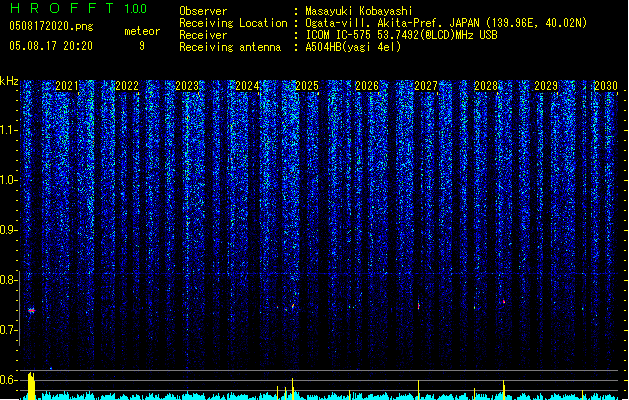Click the red meteor echo just before 2027
Viewport: 629px width, 400px height.
tap(418, 306)
